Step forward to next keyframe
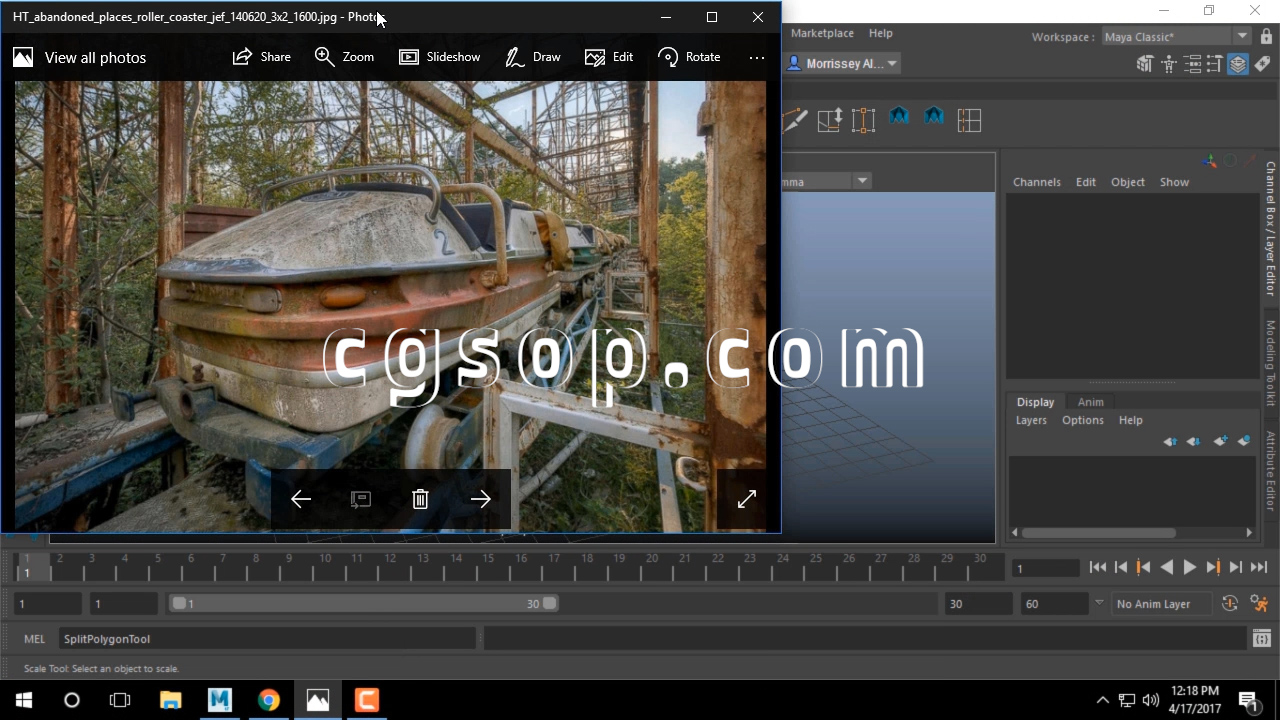 pos(1213,567)
